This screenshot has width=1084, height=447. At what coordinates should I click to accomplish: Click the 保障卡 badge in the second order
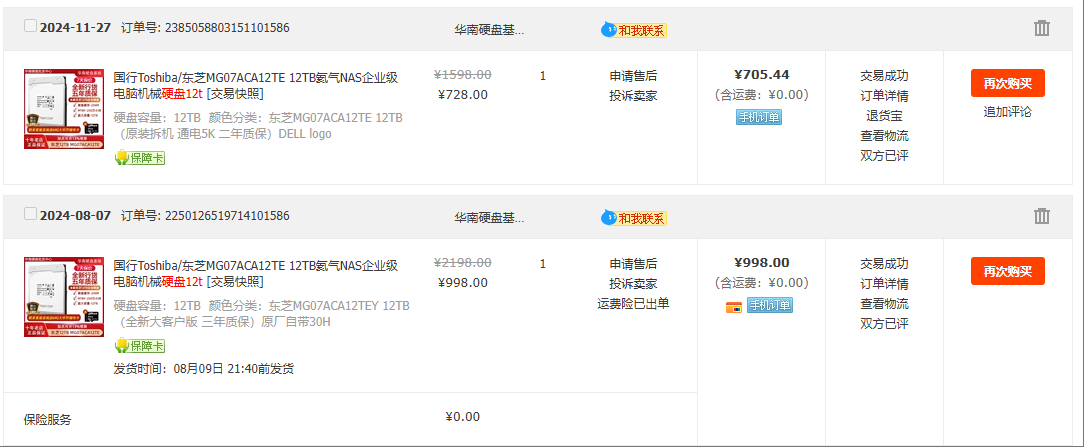pyautogui.click(x=140, y=345)
